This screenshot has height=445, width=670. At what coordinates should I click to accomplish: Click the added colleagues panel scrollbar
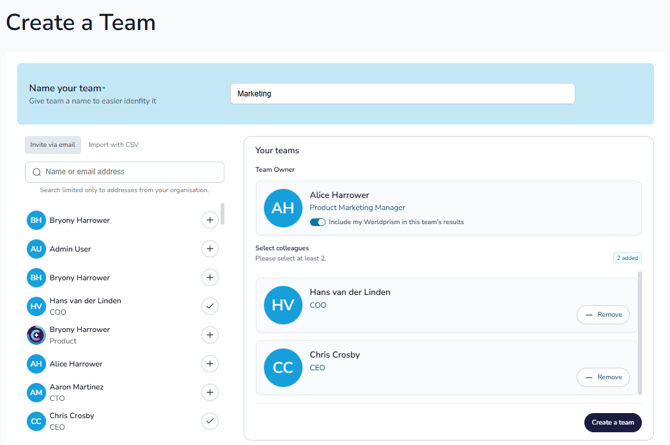[640, 333]
